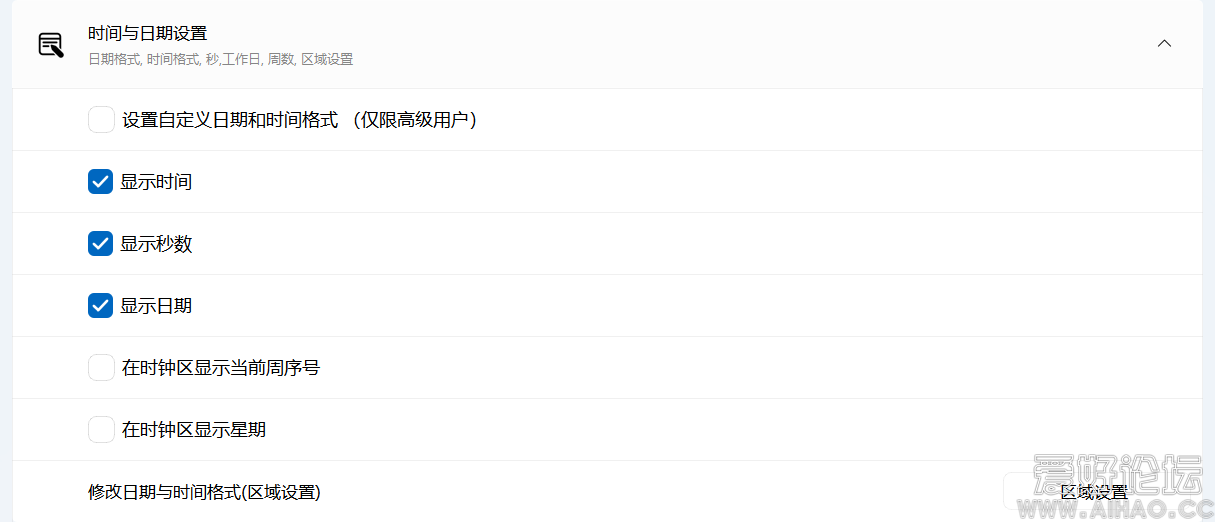The image size is (1215, 522).
Task: Open the 区域设置 button
Action: [x=1095, y=492]
